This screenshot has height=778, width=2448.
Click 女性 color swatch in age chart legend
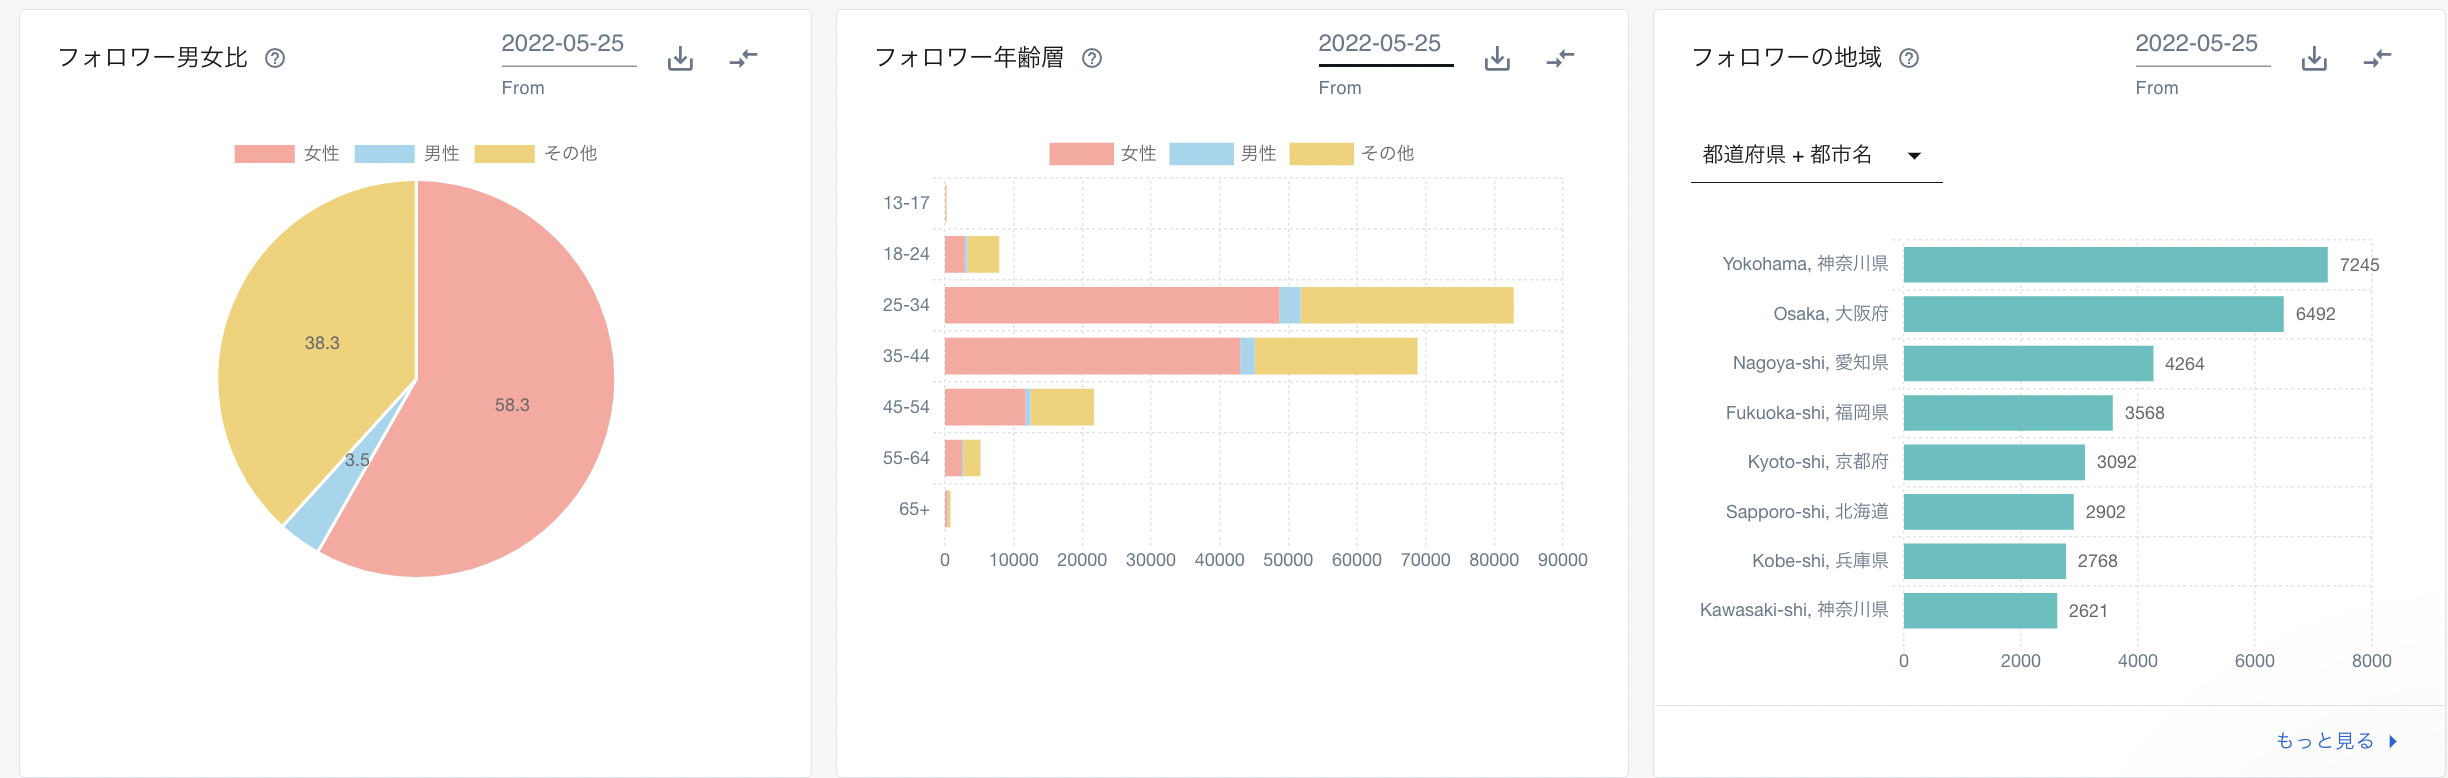tap(1080, 153)
